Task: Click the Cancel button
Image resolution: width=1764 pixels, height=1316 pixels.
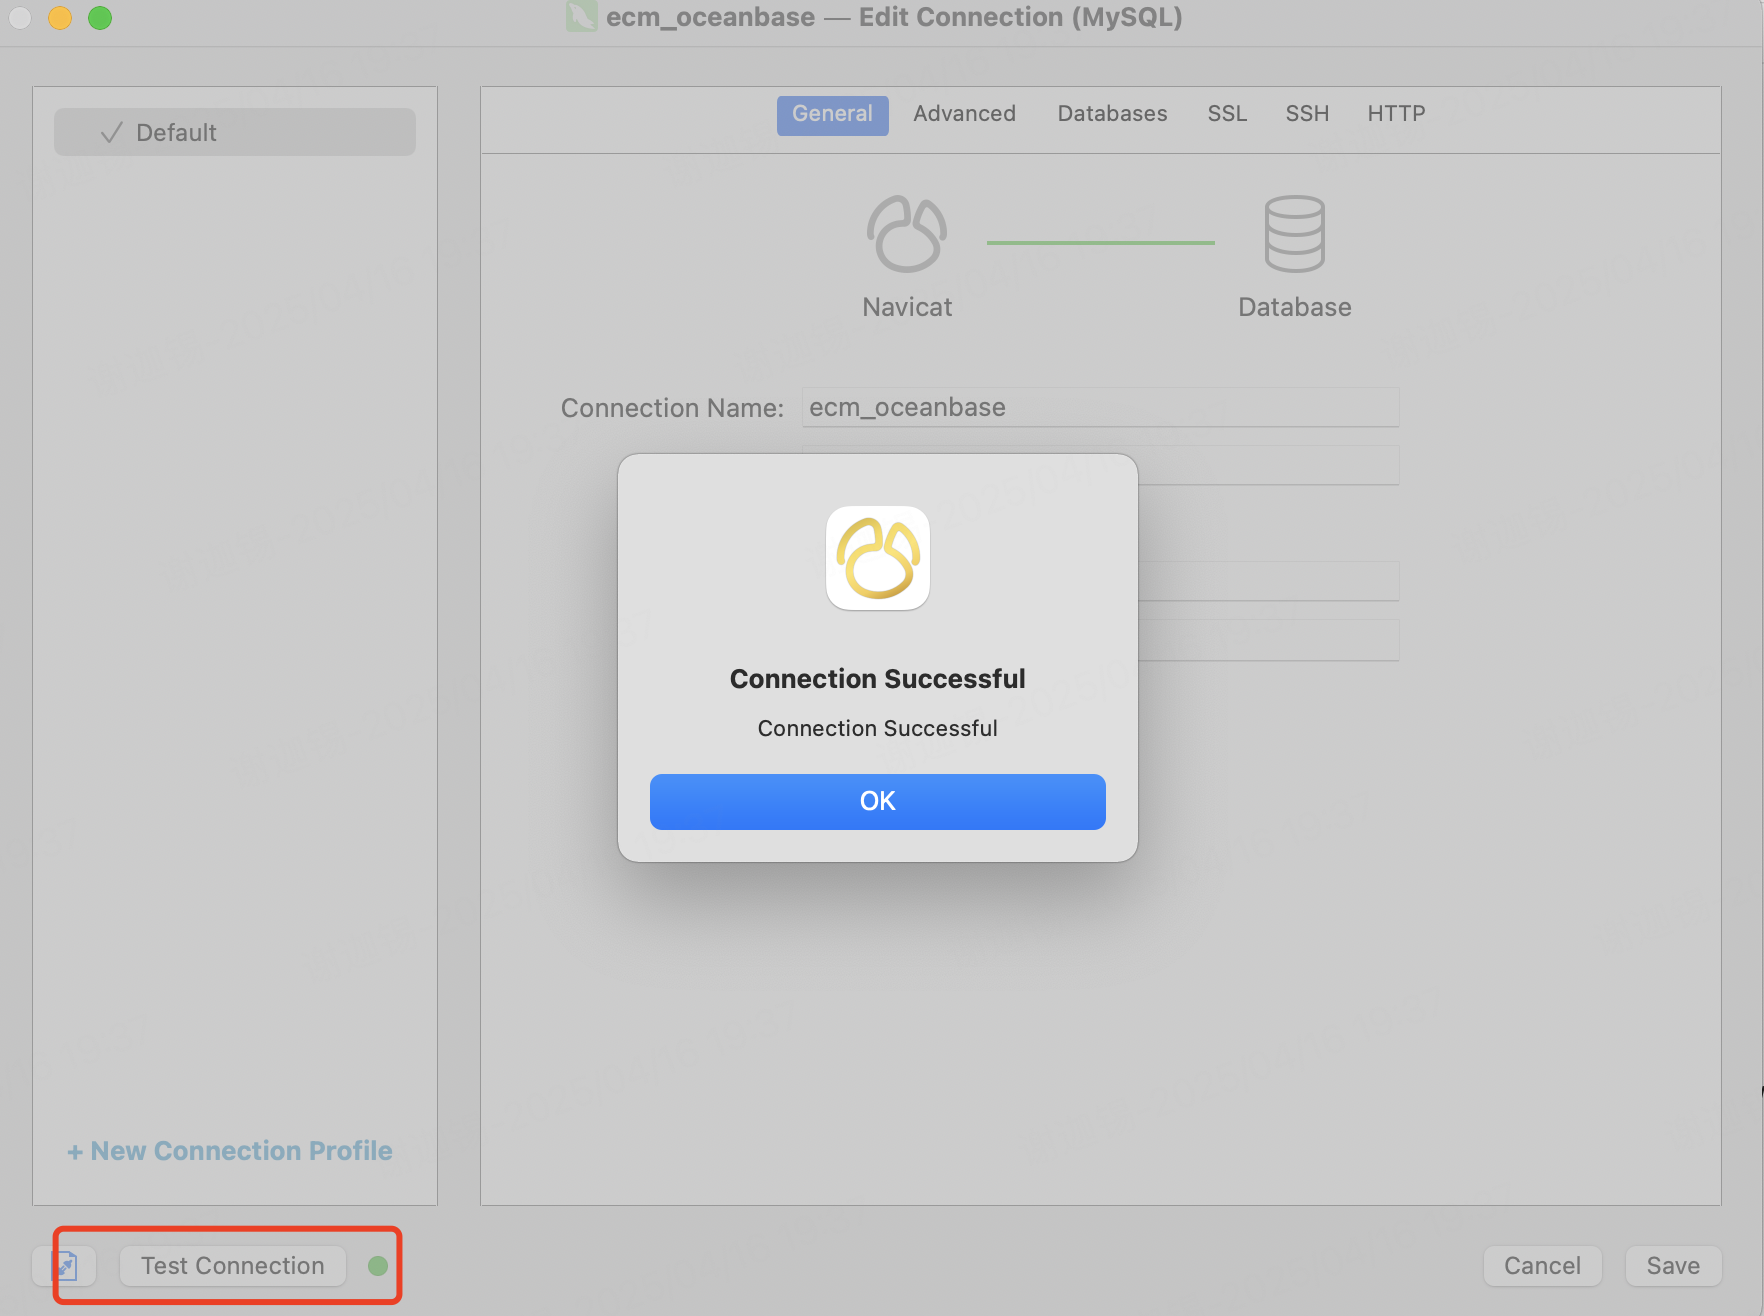Action: tap(1542, 1265)
